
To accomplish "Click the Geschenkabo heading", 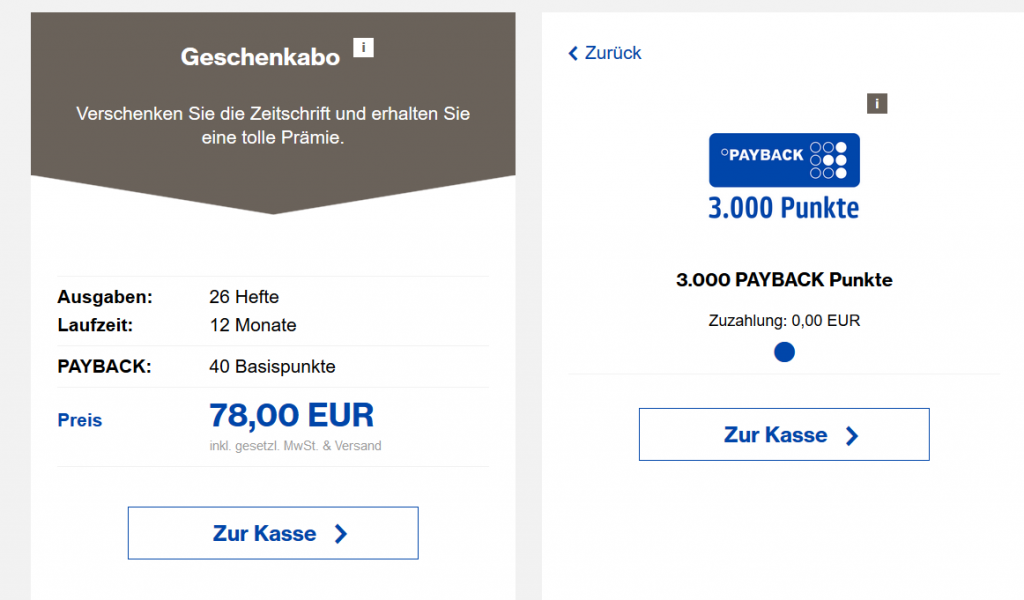I will 260,57.
